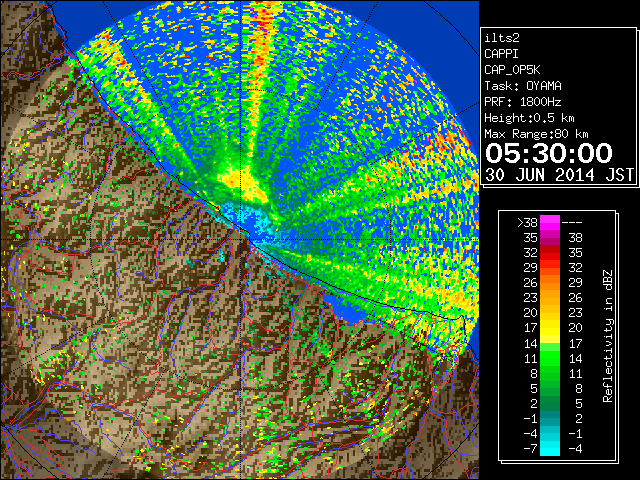Click the '-7' legend value at bottom left
Viewport: 640px width, 480px height.
click(530, 448)
